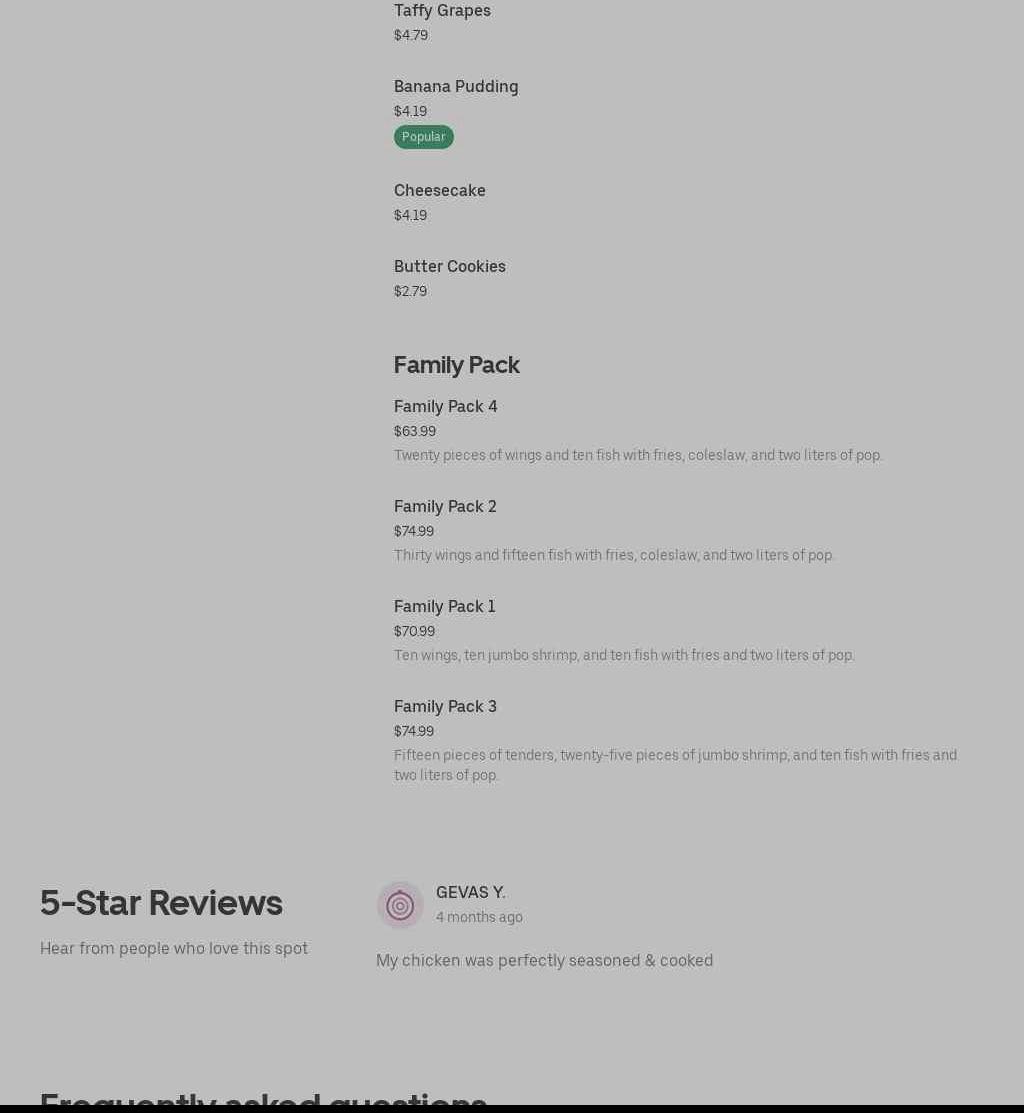The height and width of the screenshot is (1113, 1024).
Task: Select the Family Pack 3 item
Action: [x=445, y=707]
